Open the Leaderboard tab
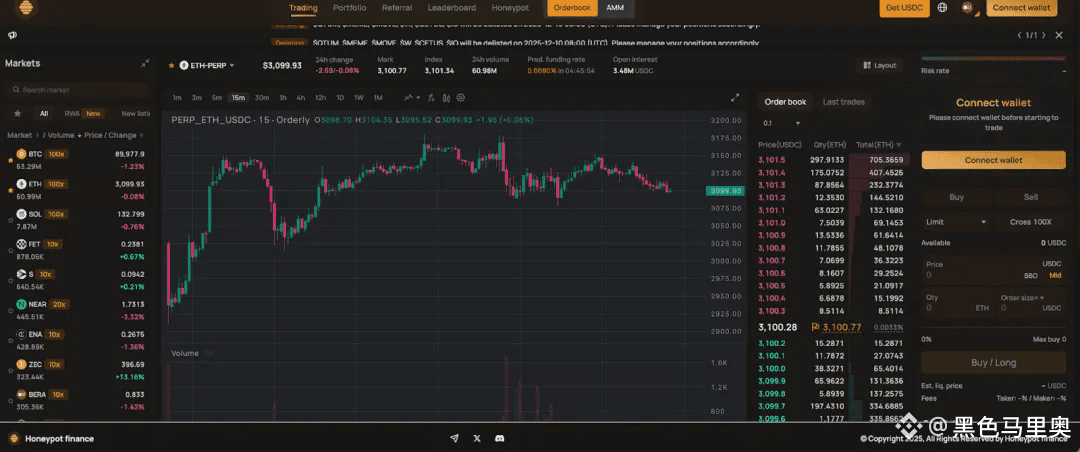The width and height of the screenshot is (1080, 452). tap(452, 8)
